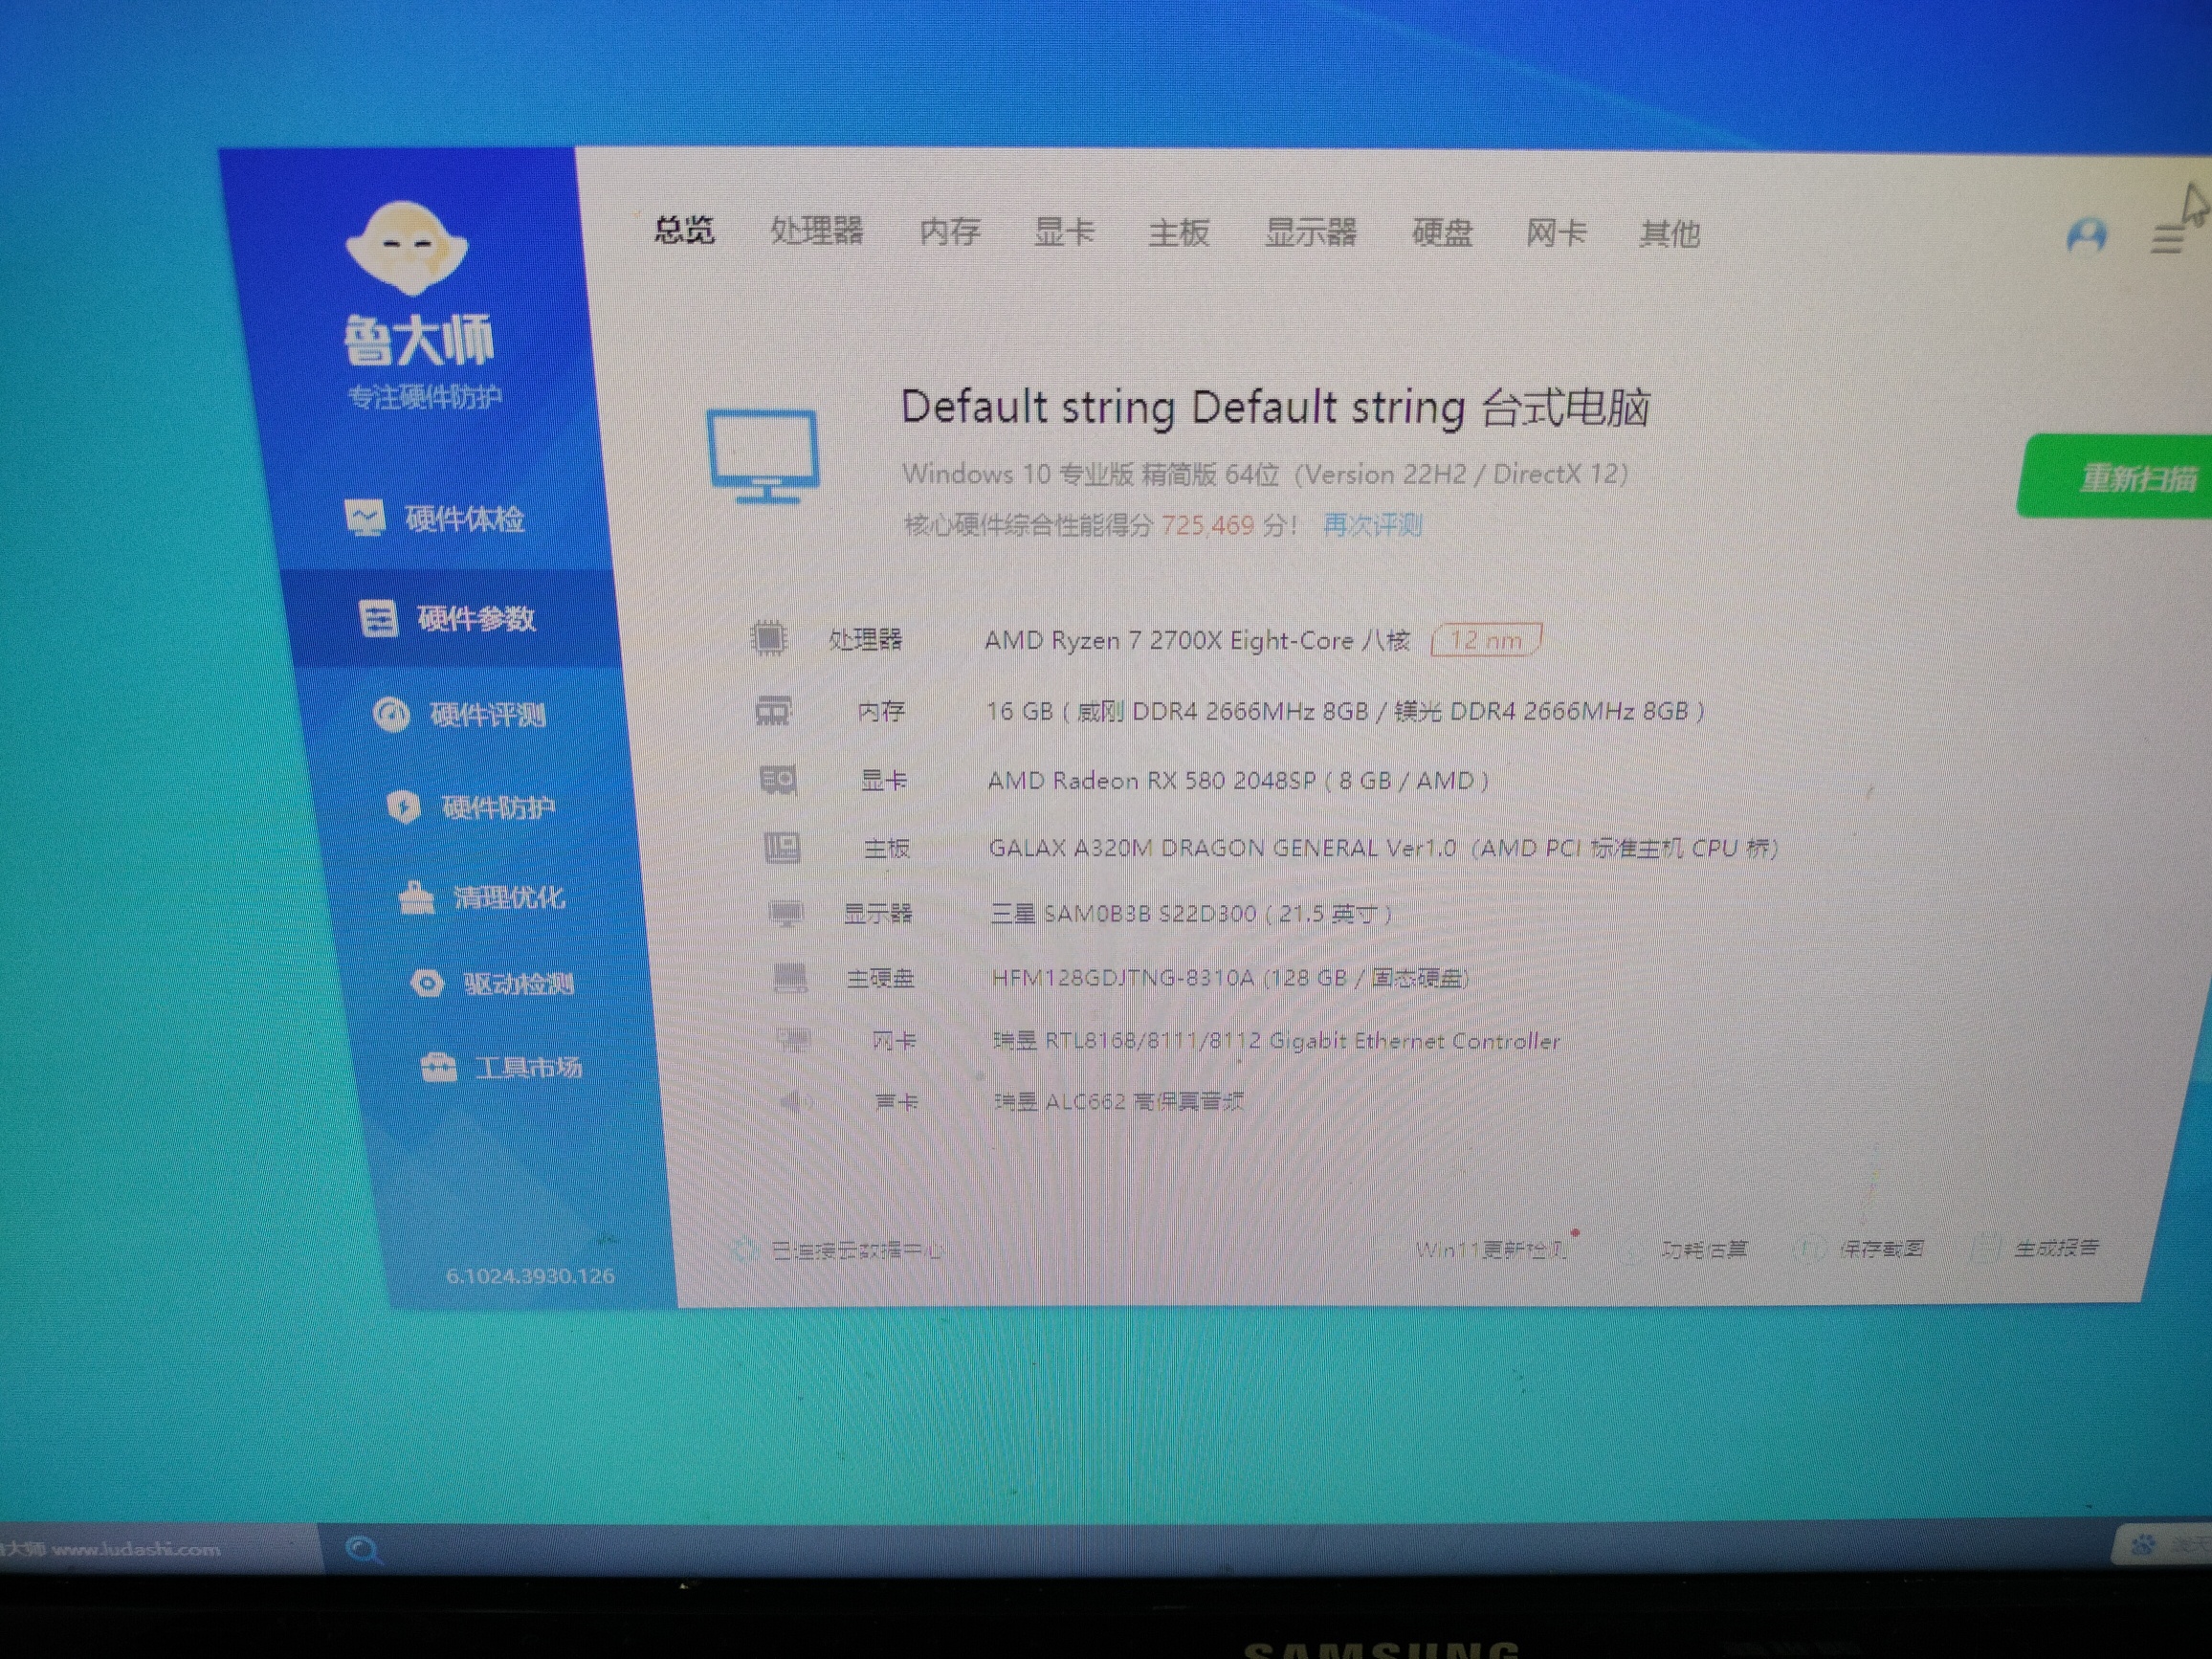
Task: Click the 显卡 graphics card icon
Action: (x=778, y=780)
